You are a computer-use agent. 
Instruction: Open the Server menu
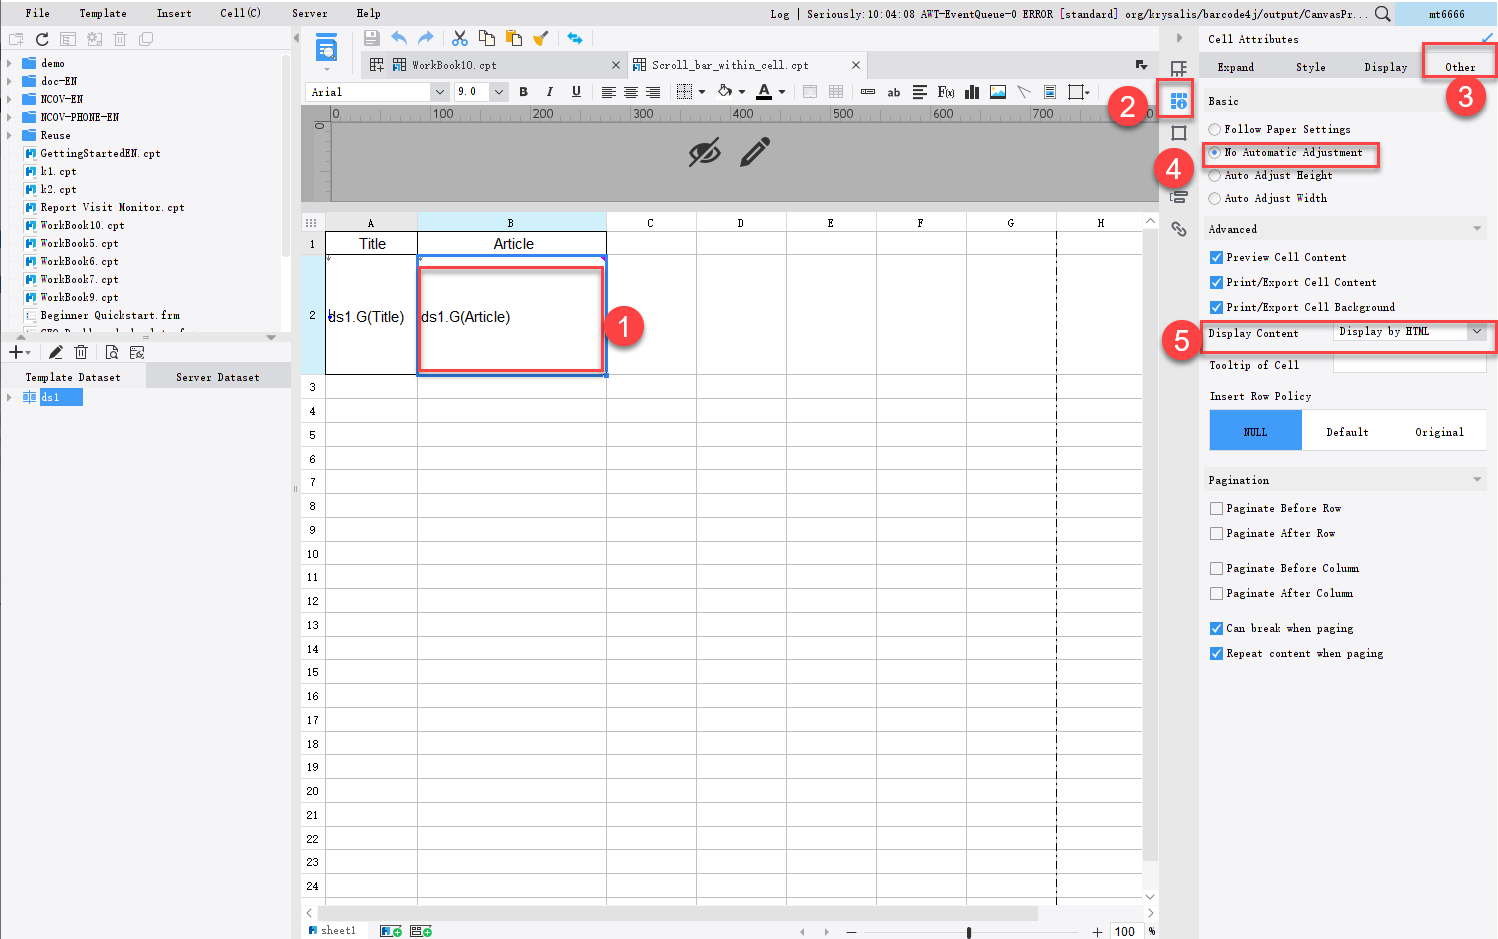310,13
